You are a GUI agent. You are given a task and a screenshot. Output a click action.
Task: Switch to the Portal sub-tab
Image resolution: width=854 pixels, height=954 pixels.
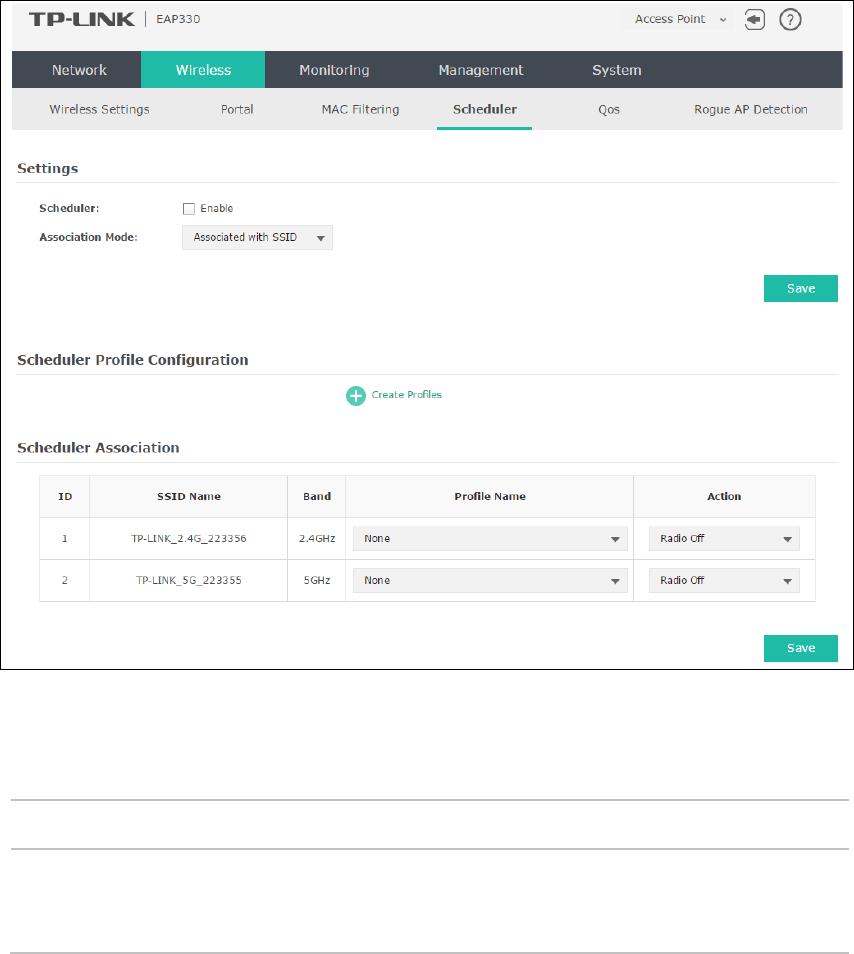click(x=237, y=110)
